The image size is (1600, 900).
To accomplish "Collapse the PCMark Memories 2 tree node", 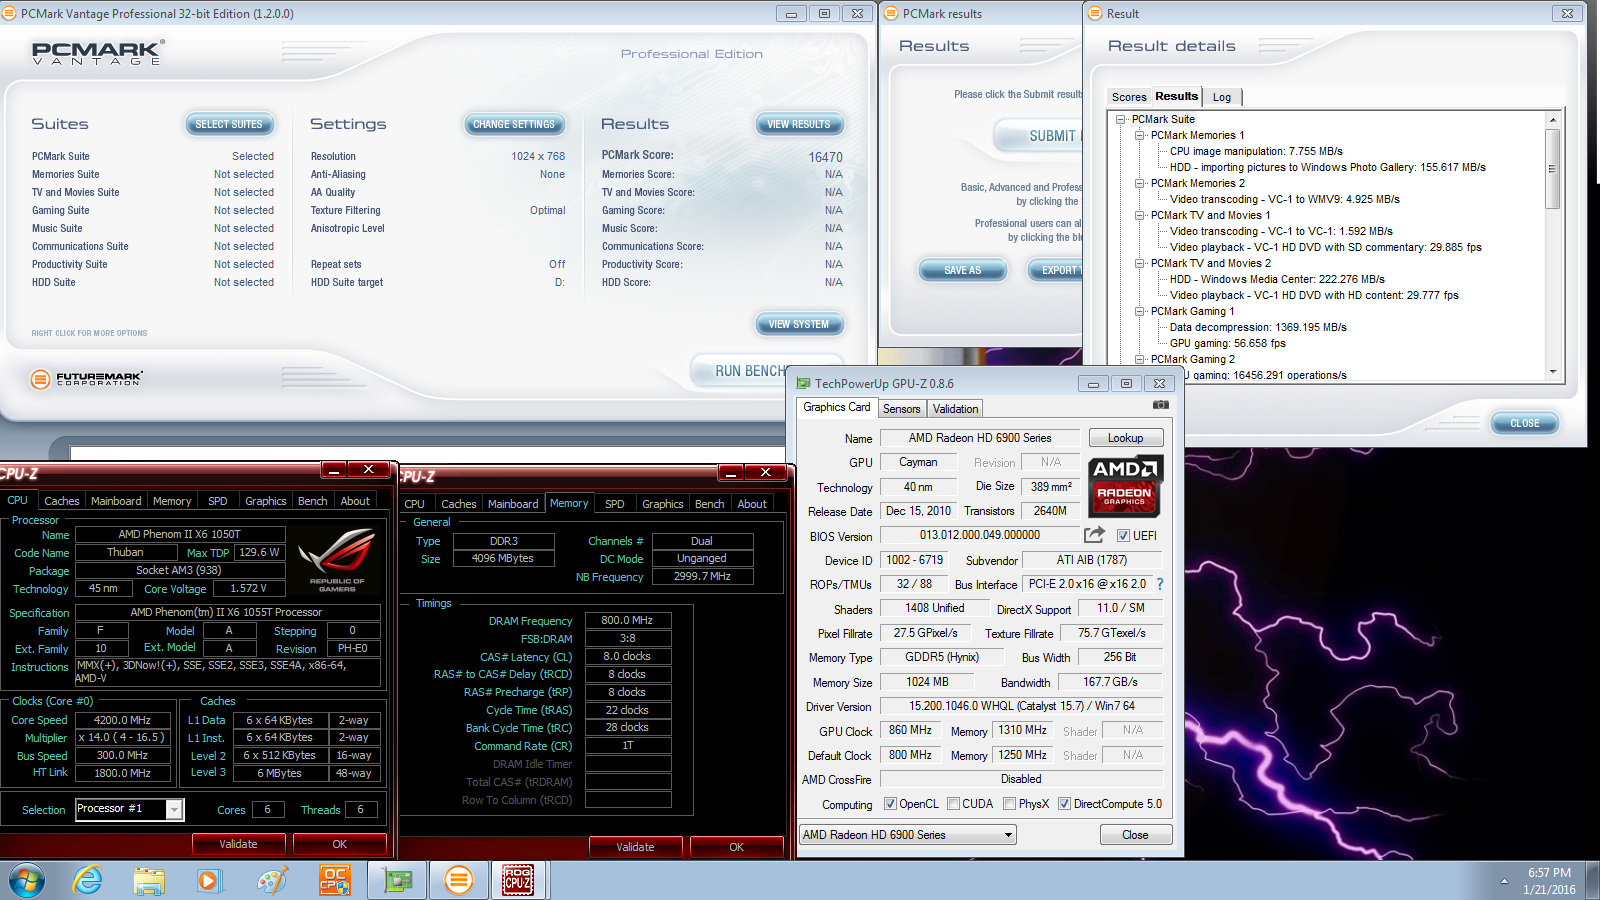I will (1139, 183).
